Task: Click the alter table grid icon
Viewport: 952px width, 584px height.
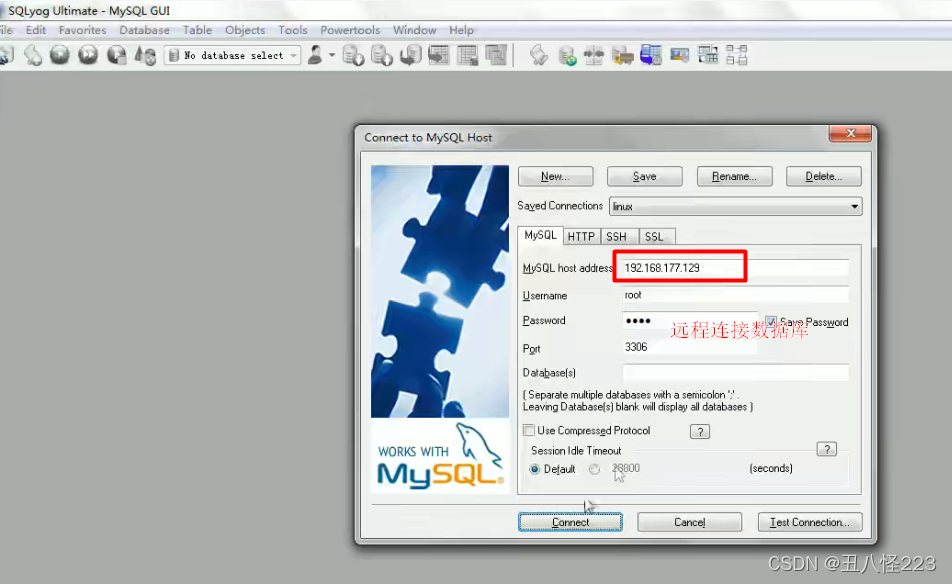Action: pyautogui.click(x=467, y=55)
